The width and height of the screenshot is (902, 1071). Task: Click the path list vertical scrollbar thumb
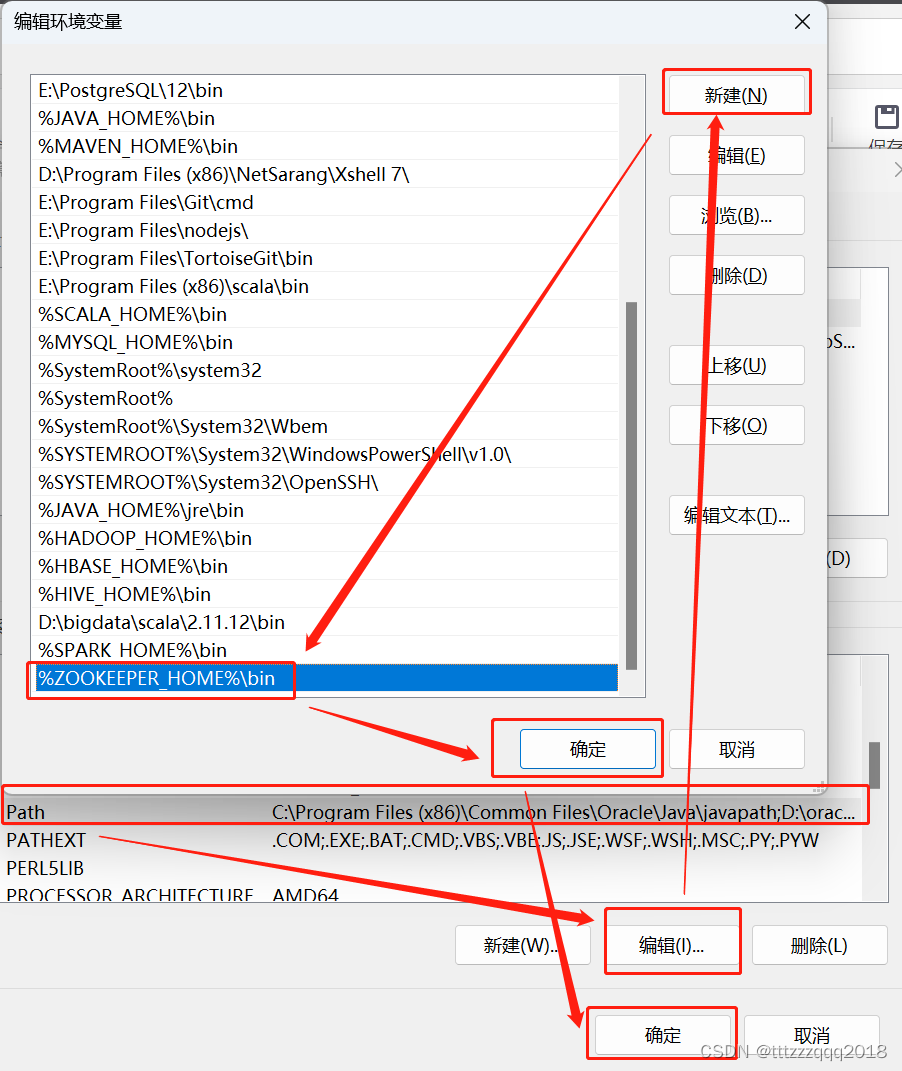point(632,486)
